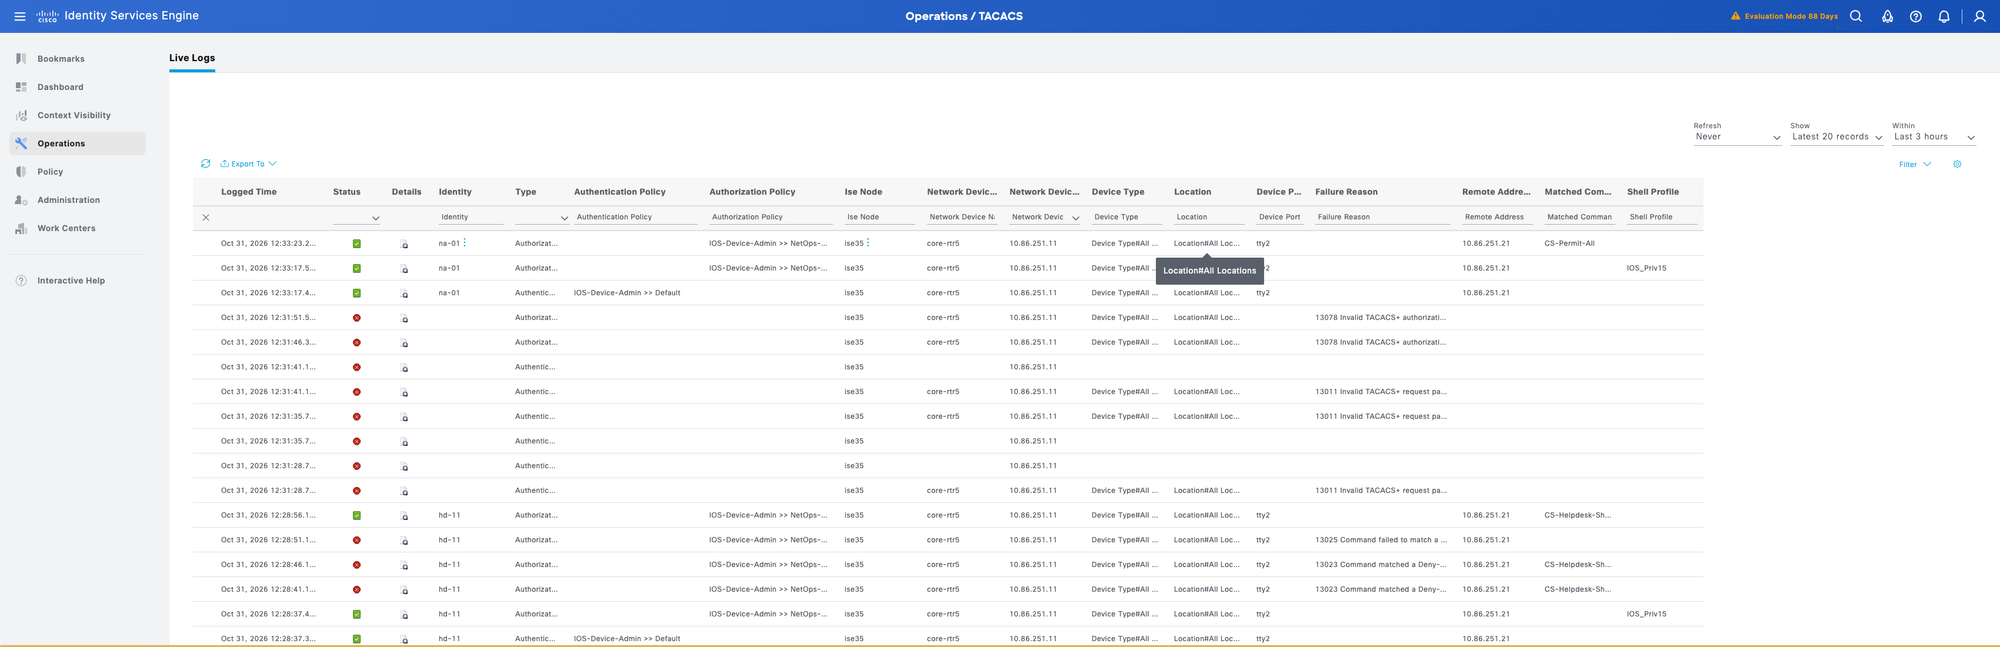Open the Status filter dropdown
Image resolution: width=2000 pixels, height=647 pixels.
point(356,217)
